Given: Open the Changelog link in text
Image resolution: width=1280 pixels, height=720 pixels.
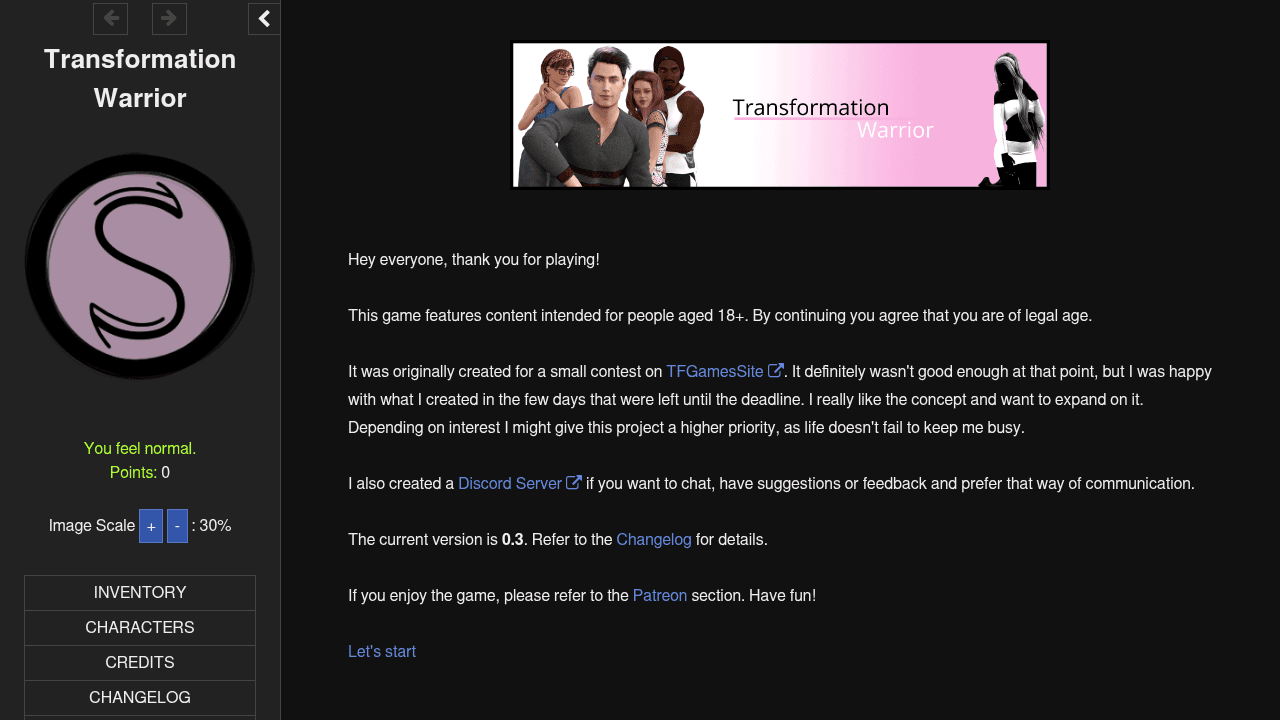Looking at the screenshot, I should click(654, 540).
